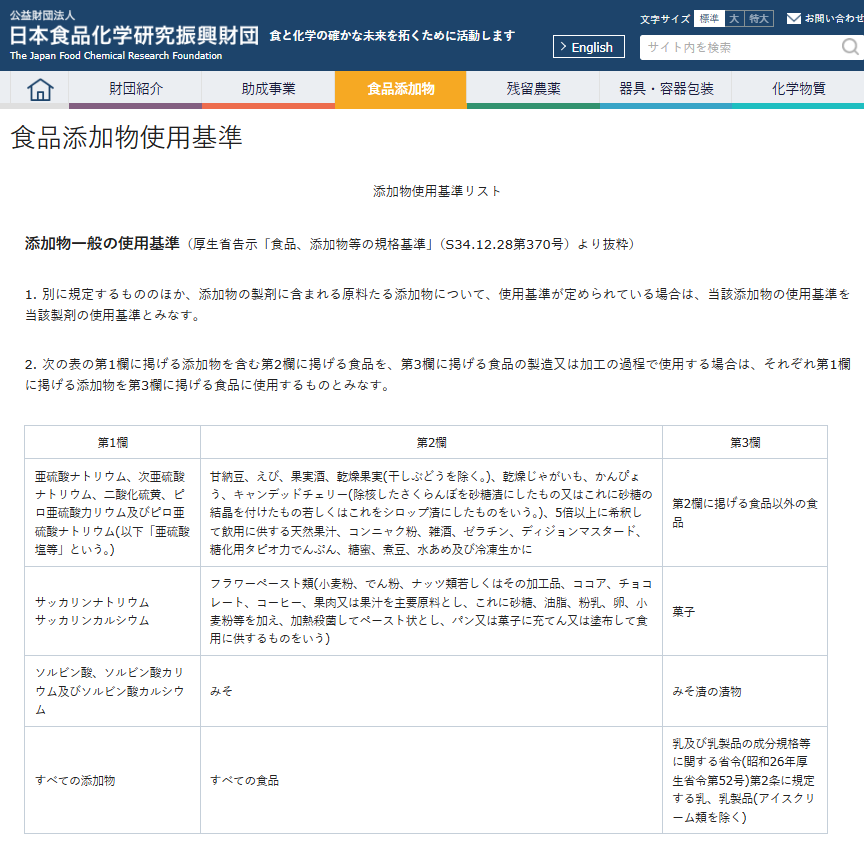Screen dimensions: 864x853
Task: Click the 文字サイズ label
Action: [x=665, y=19]
